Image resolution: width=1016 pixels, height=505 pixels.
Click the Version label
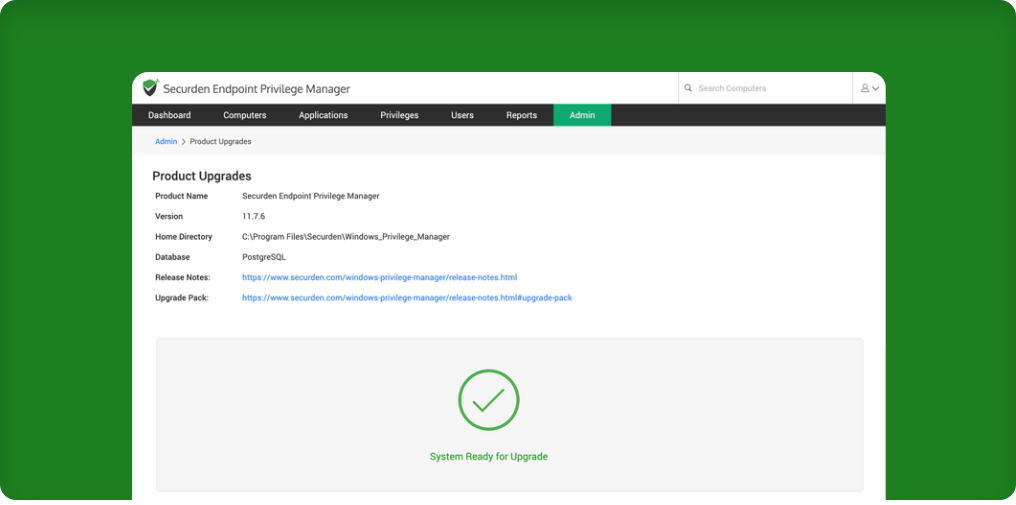click(x=169, y=217)
